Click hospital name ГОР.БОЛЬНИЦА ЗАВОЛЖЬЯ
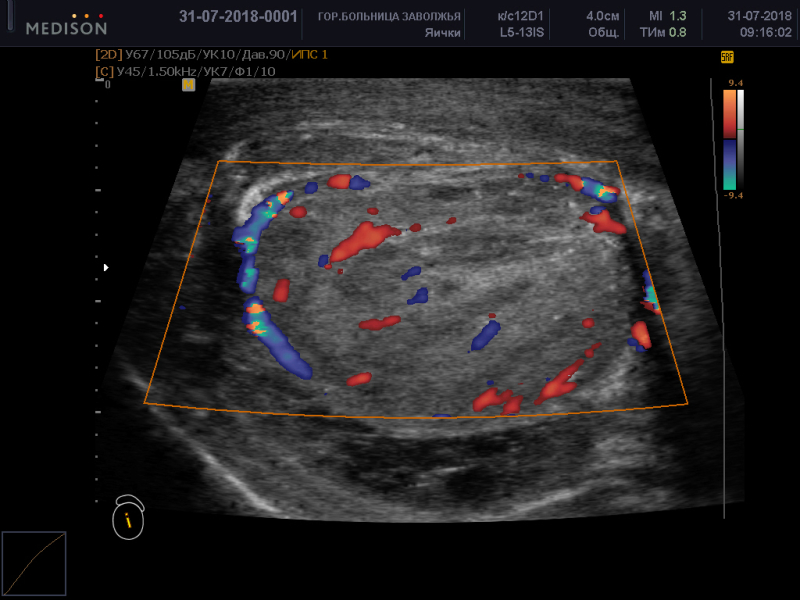 (x=389, y=16)
